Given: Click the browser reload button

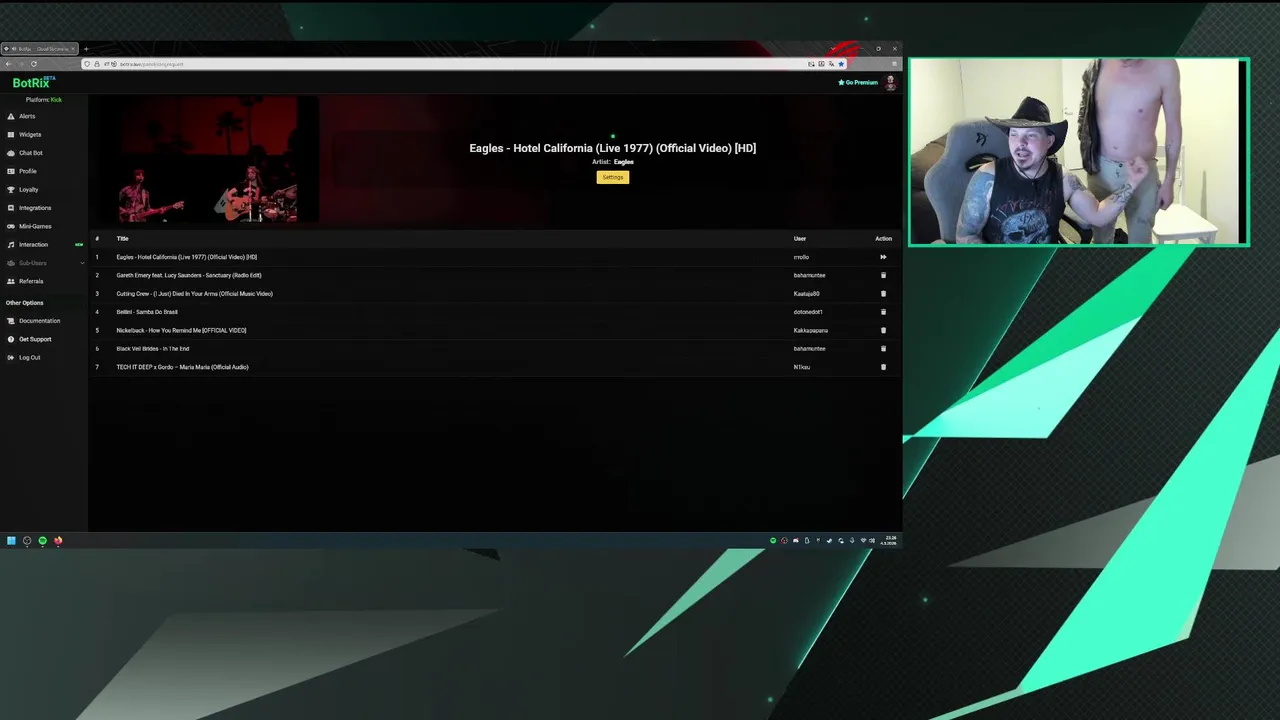Looking at the screenshot, I should [x=34, y=64].
